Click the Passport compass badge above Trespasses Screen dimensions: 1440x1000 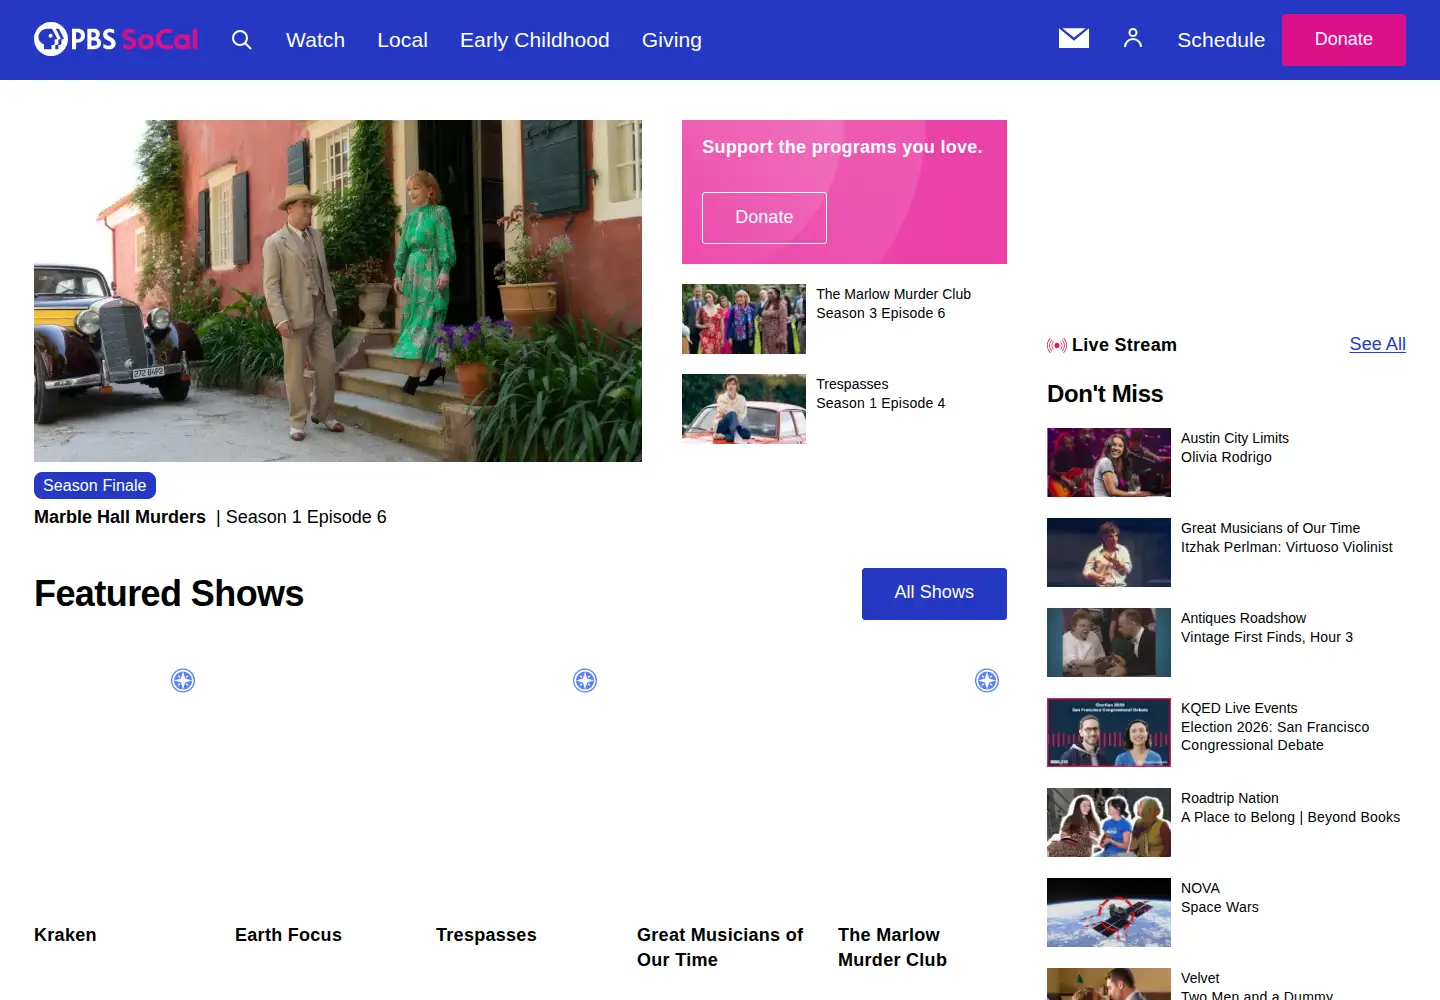[585, 681]
